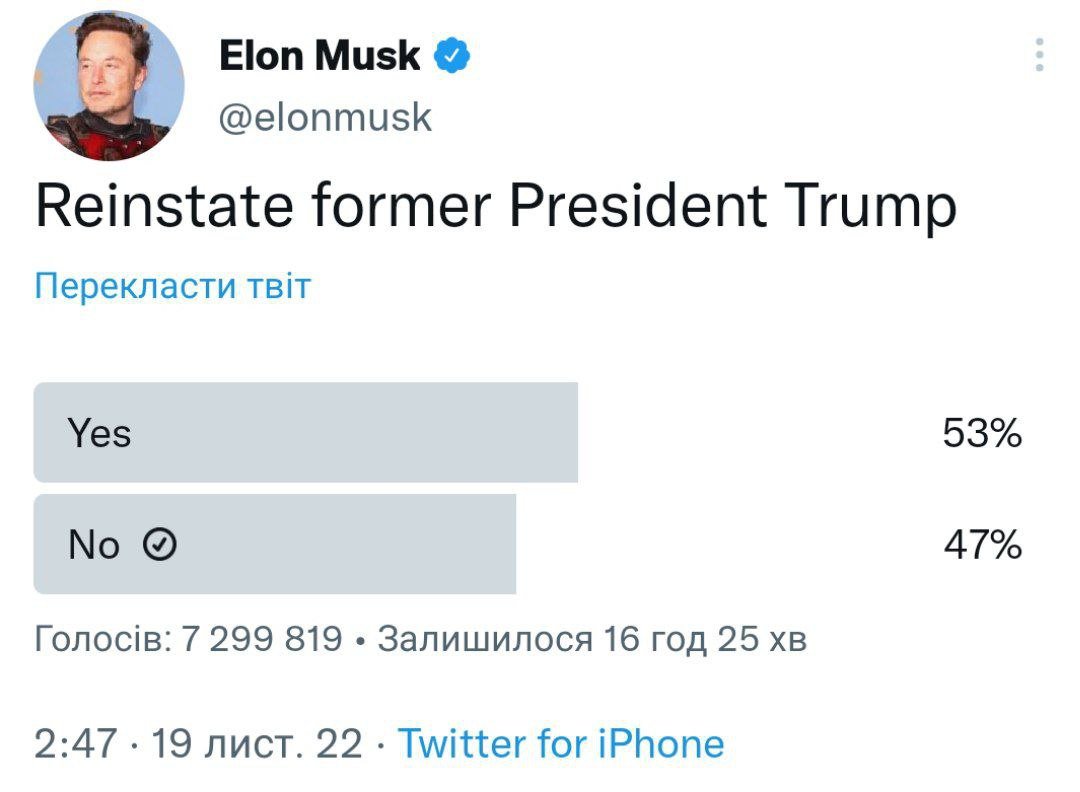Viewport: 1080px width, 792px height.
Task: Open Elon Musk's profile avatar photo
Action: tap(109, 85)
